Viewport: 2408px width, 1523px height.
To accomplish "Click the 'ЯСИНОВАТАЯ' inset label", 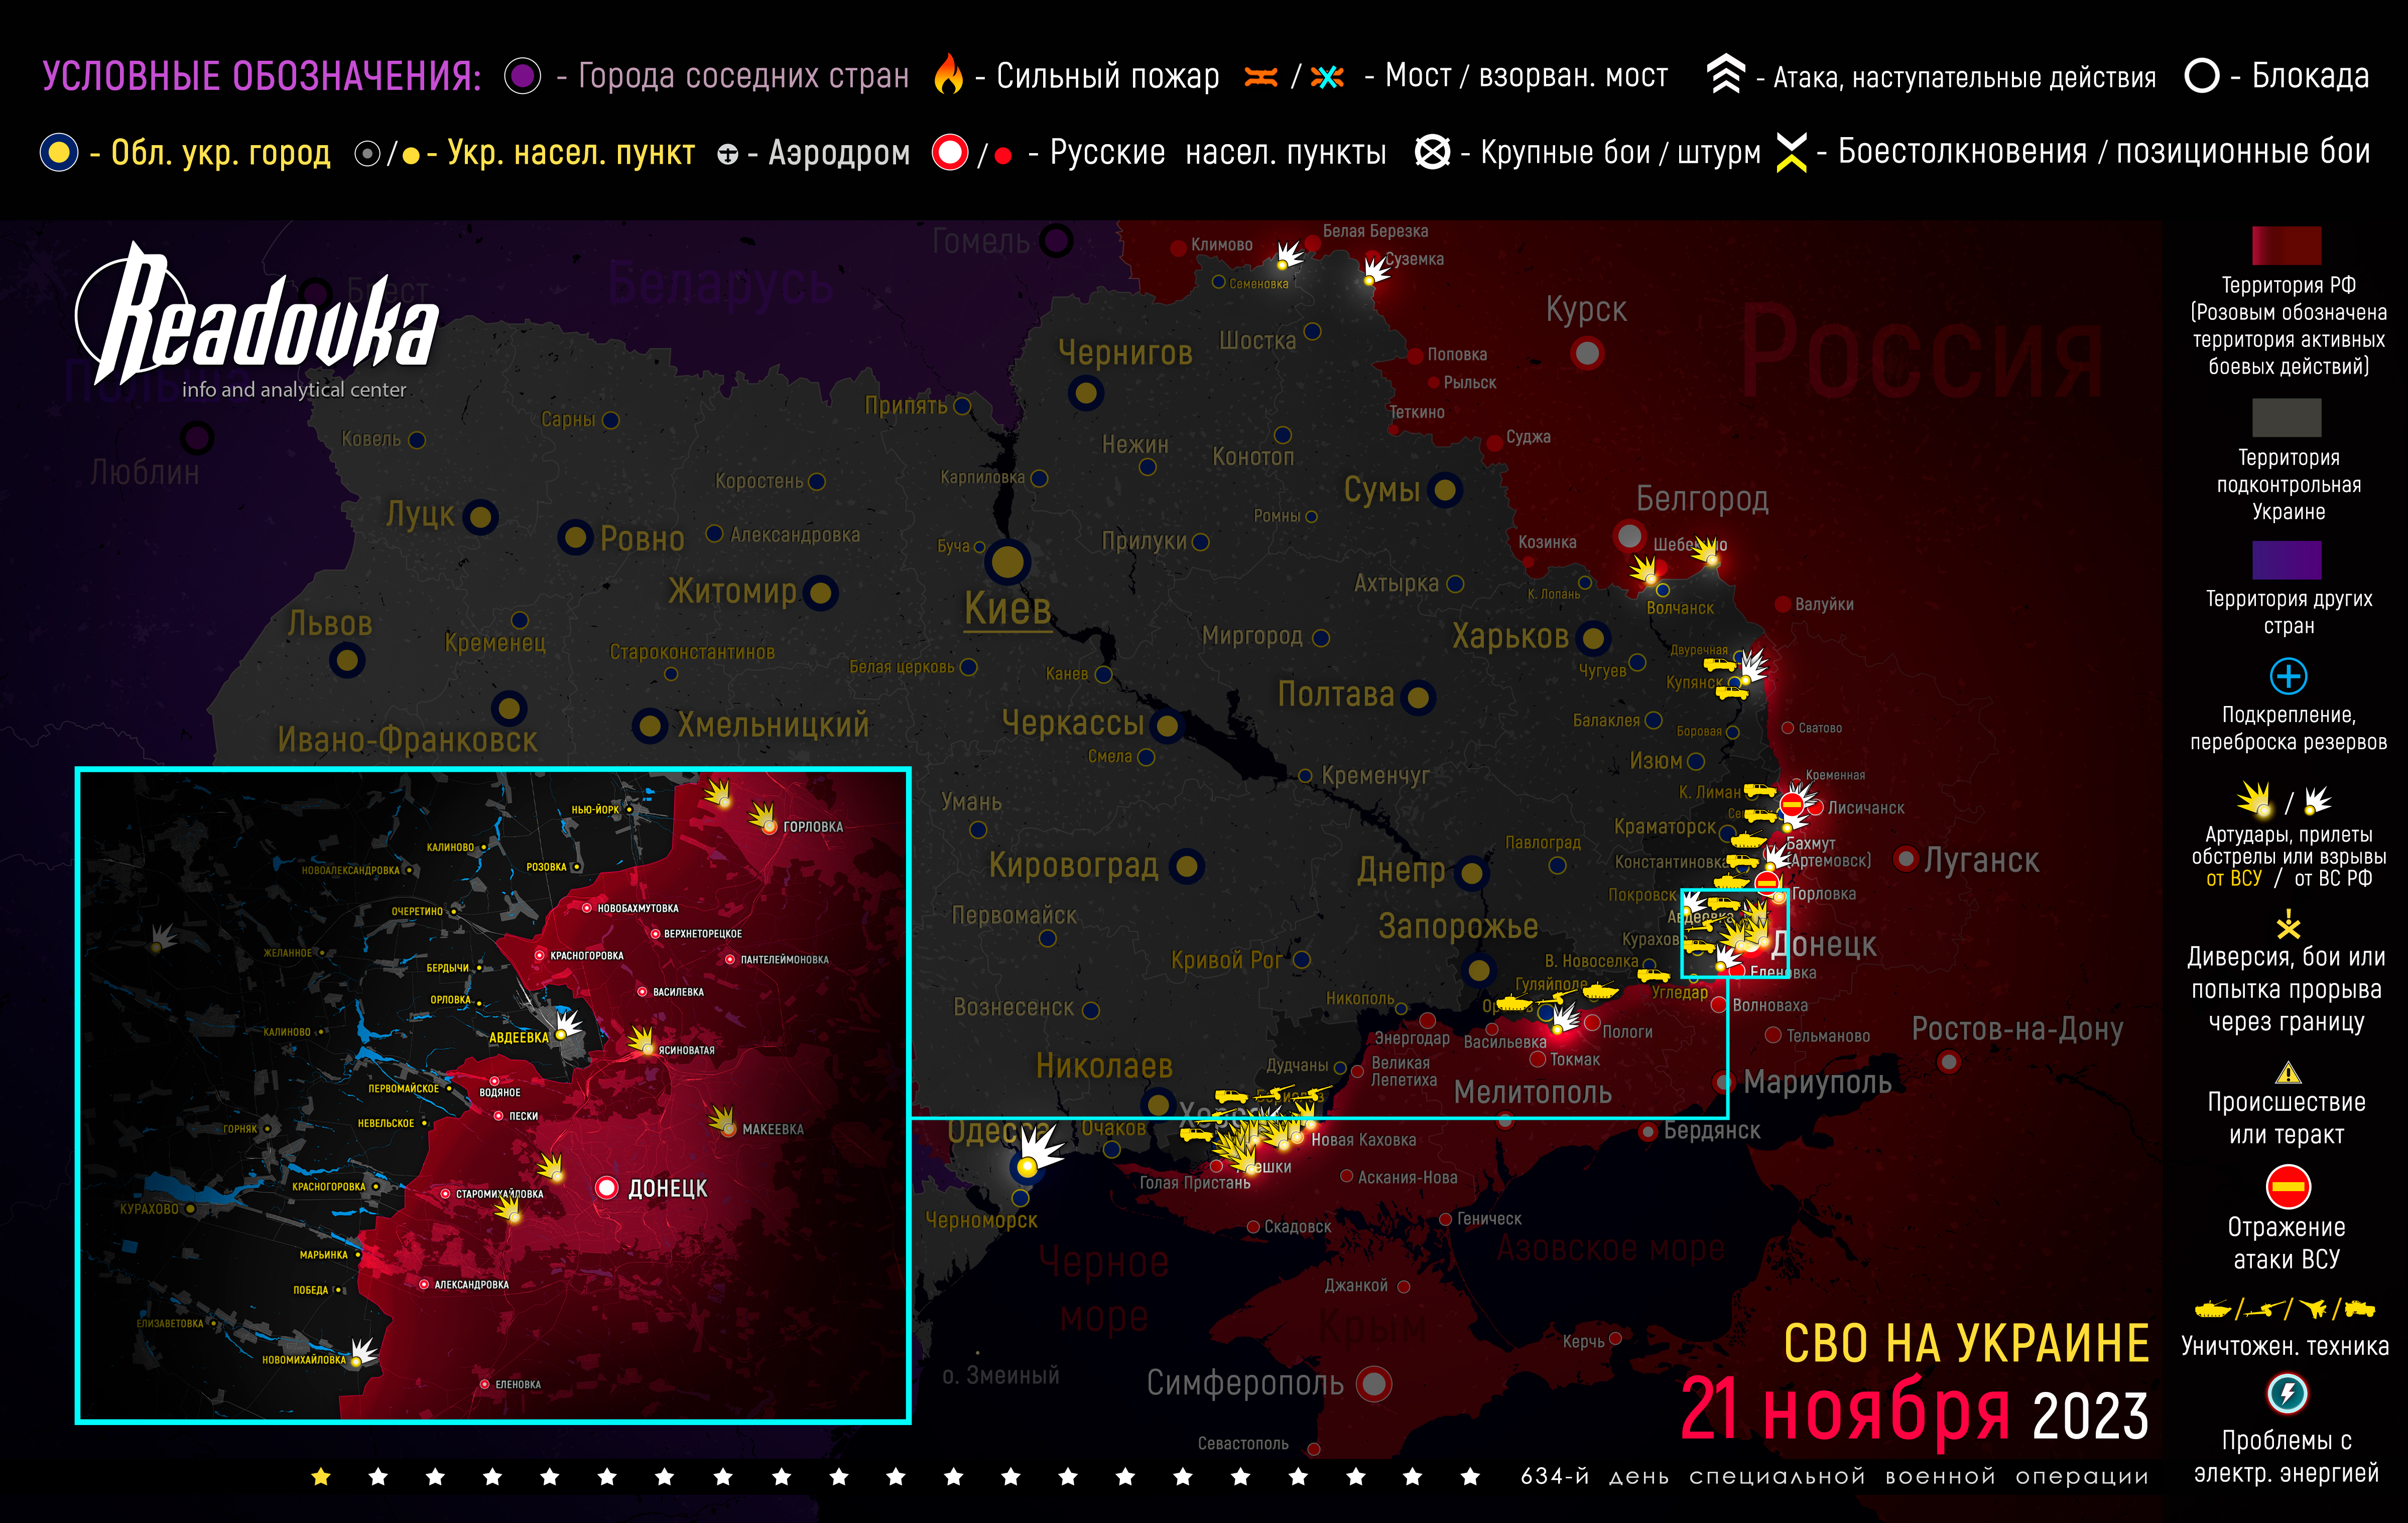I will point(686,1051).
